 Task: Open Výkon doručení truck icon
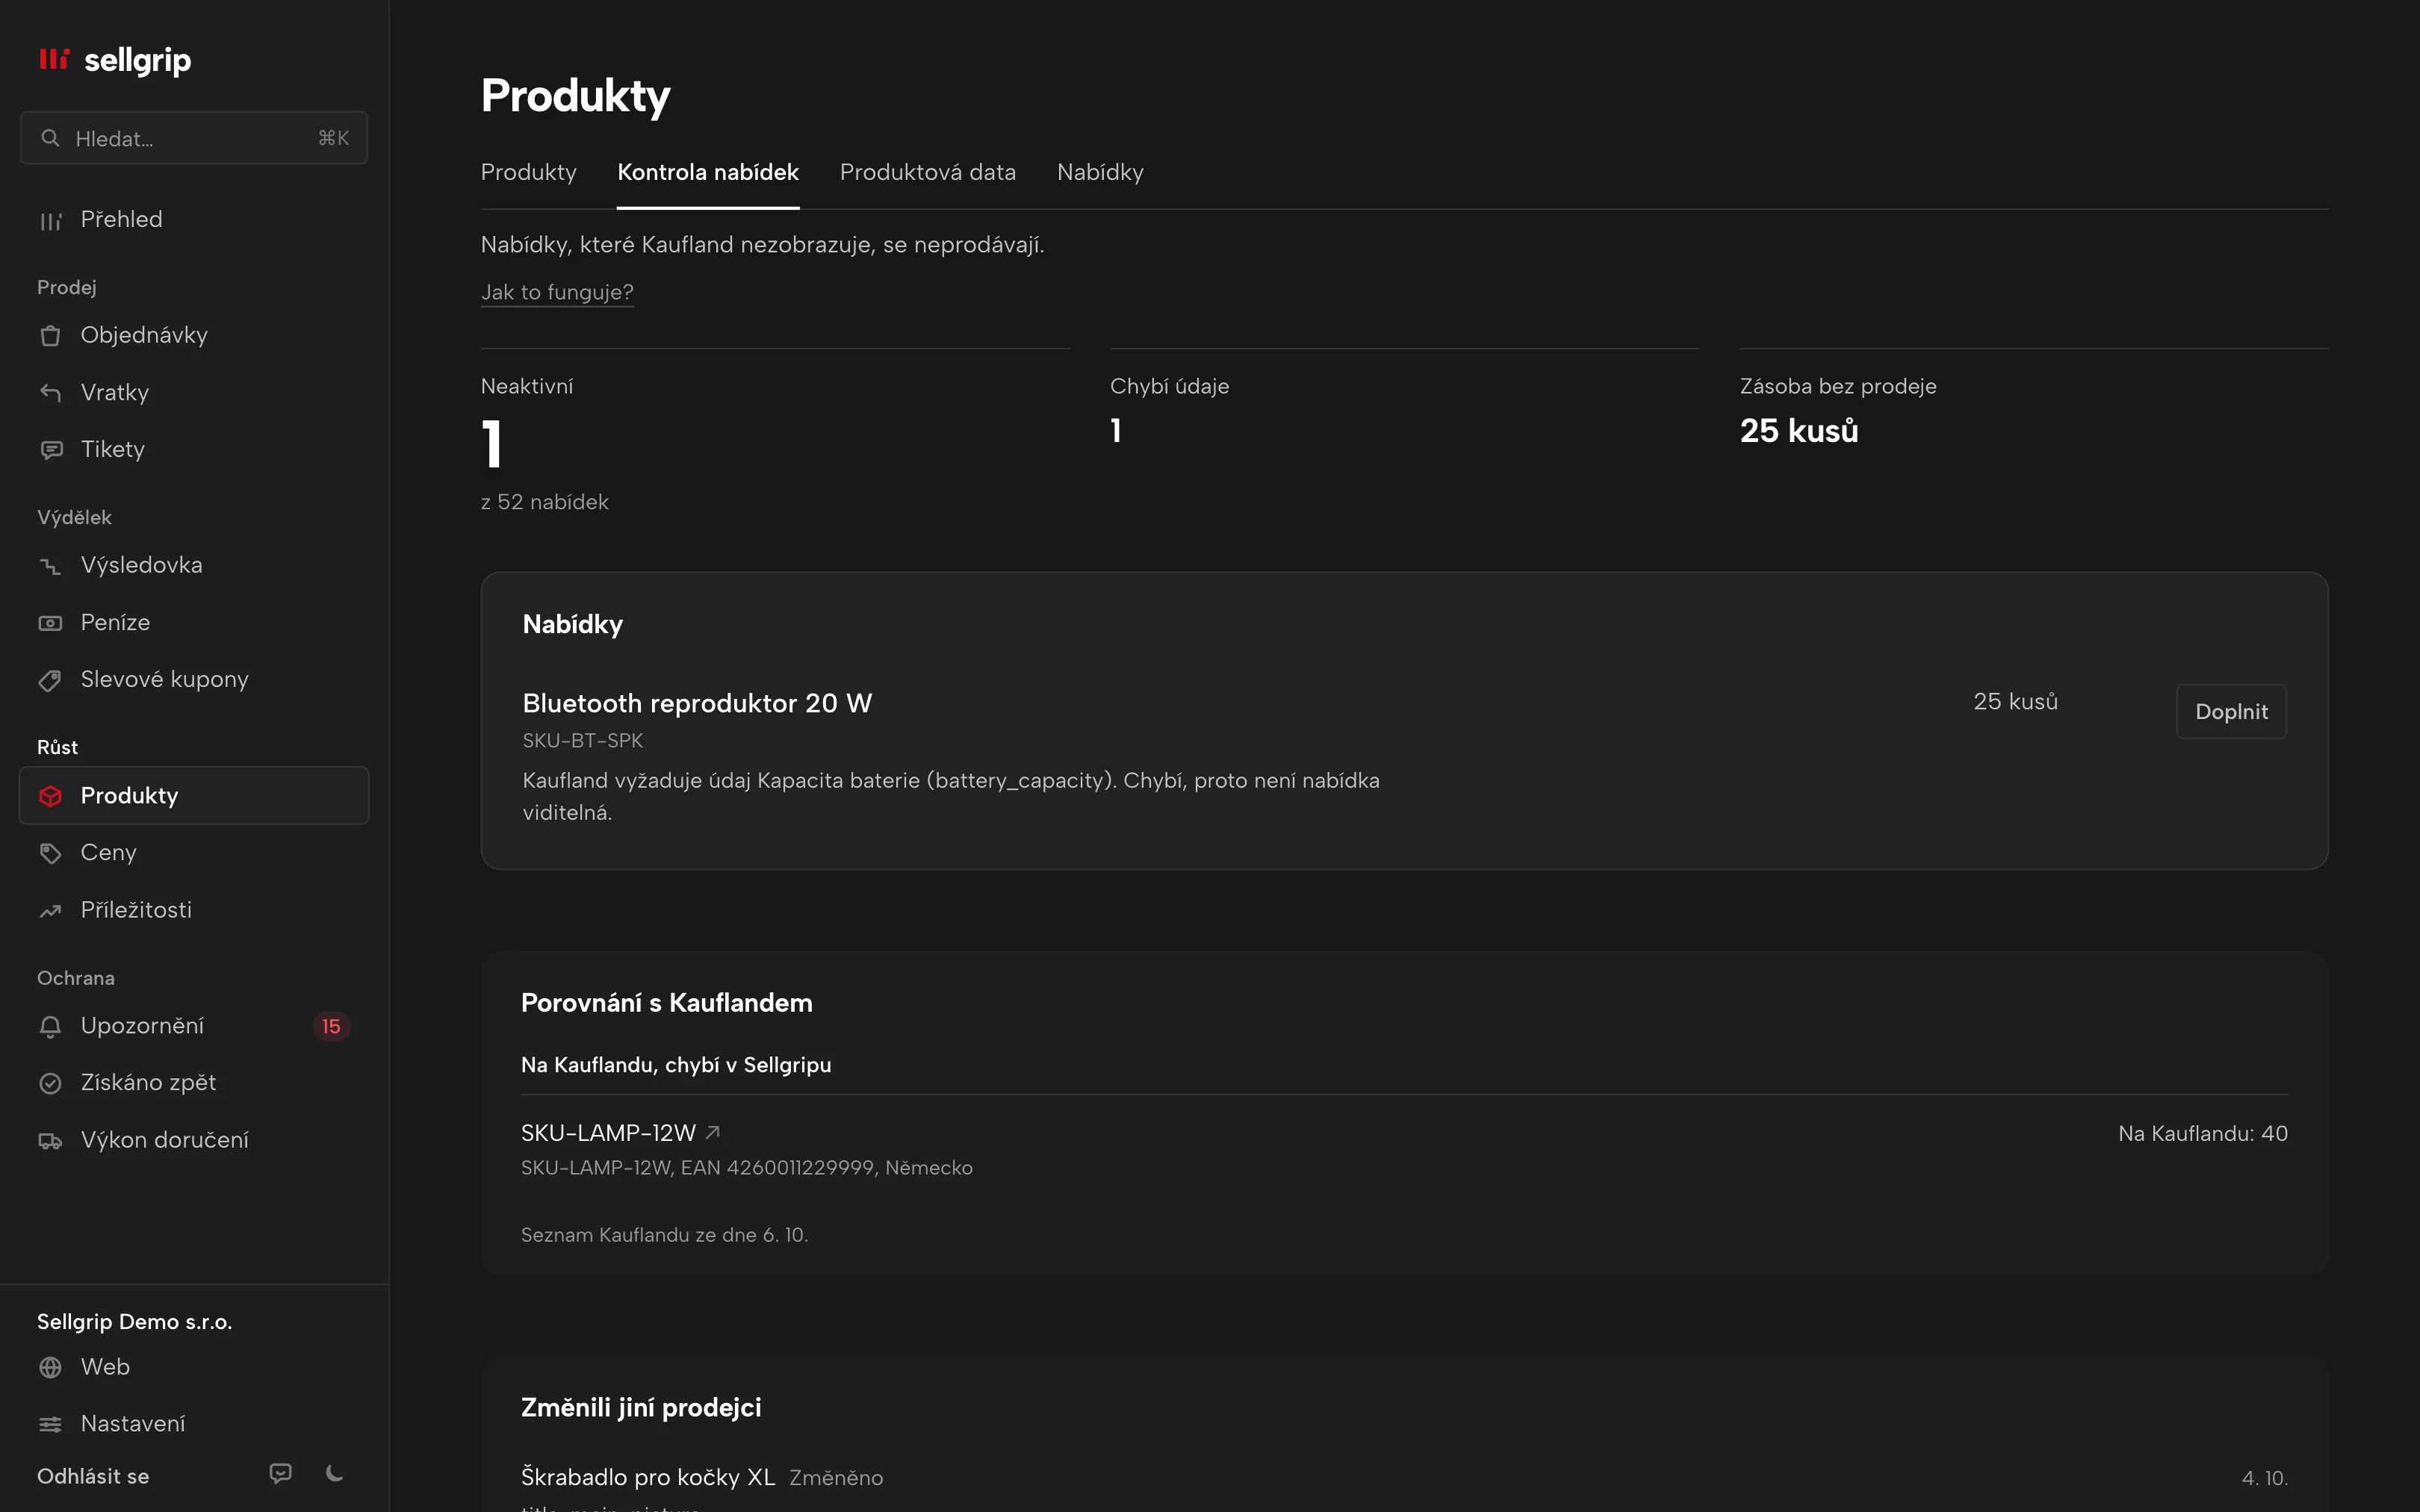coord(50,1140)
